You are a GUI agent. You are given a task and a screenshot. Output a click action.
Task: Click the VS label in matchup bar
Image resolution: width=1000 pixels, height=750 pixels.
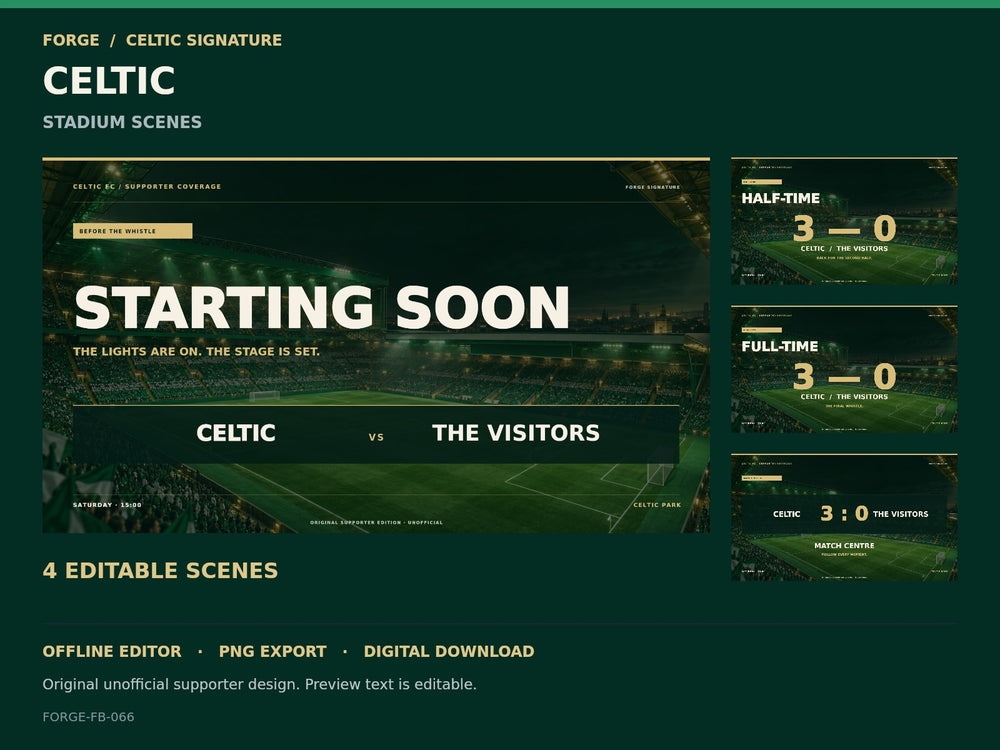pos(376,438)
